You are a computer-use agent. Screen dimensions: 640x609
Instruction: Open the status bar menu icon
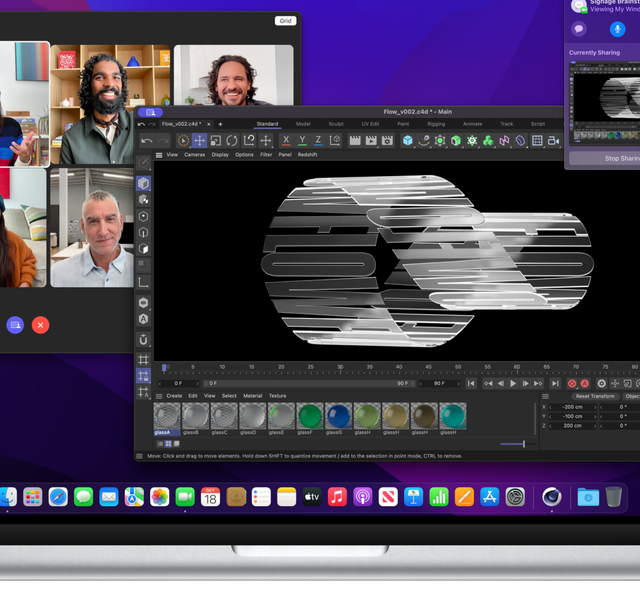coord(140,456)
